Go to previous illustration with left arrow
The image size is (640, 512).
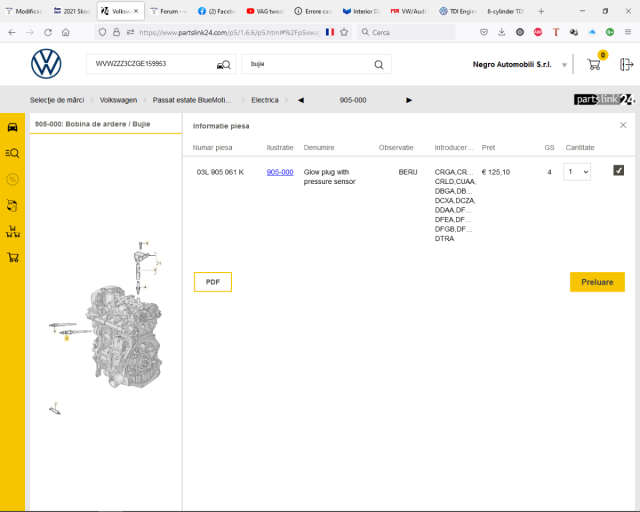click(x=301, y=100)
